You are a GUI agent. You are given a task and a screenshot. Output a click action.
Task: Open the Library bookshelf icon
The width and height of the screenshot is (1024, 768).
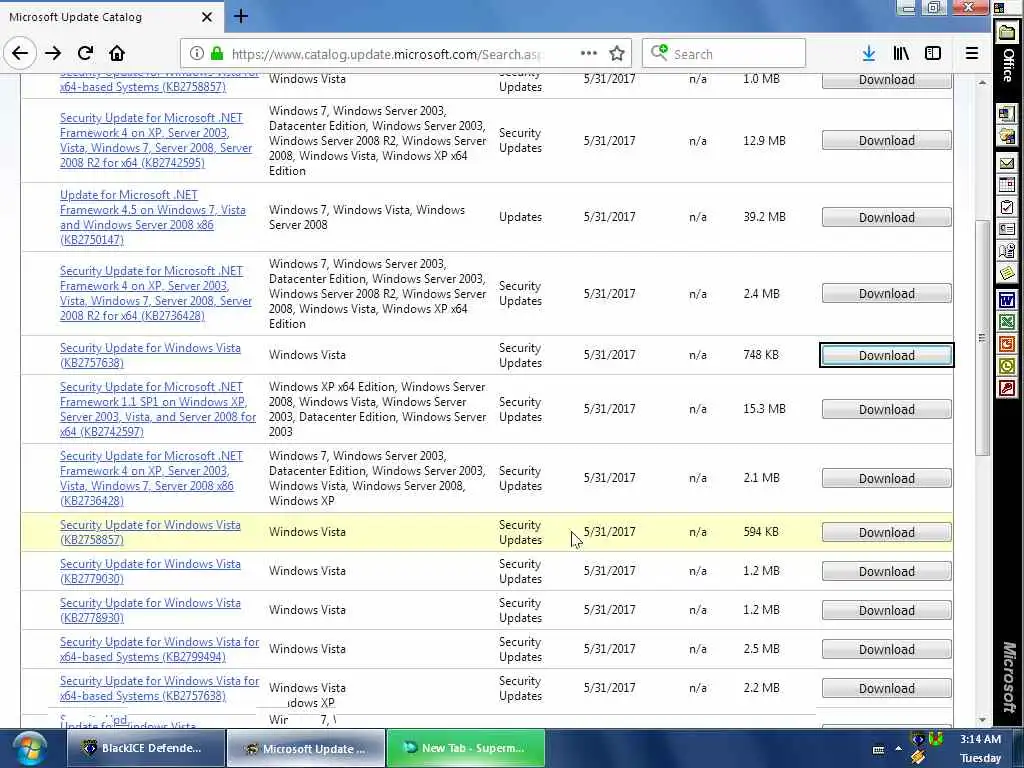(901, 54)
